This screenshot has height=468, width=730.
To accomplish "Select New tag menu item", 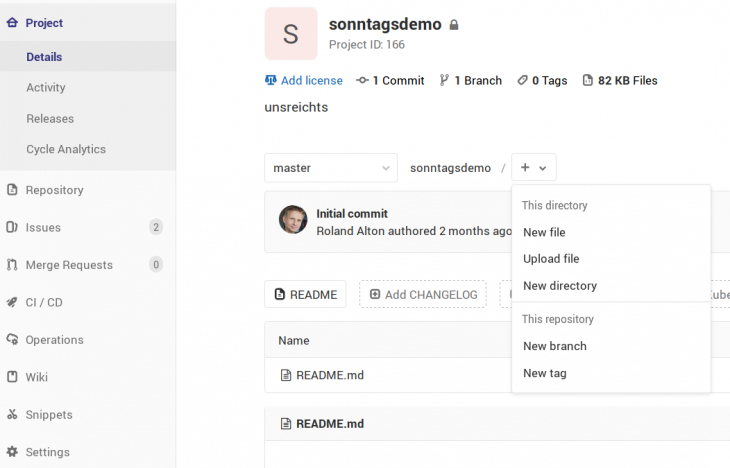I will coord(545,373).
